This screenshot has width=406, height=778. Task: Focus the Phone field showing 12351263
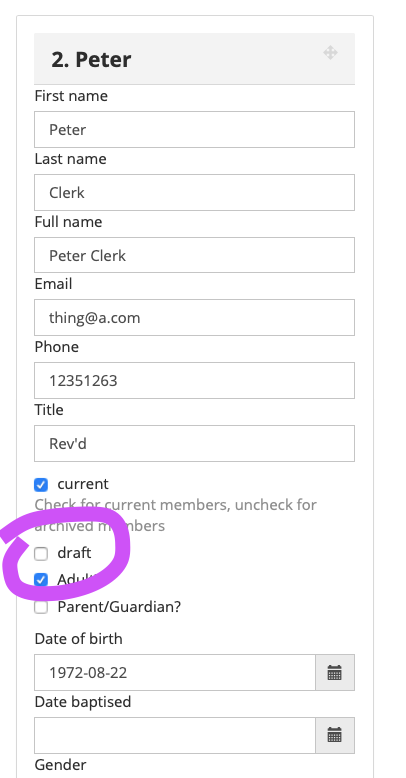click(195, 381)
